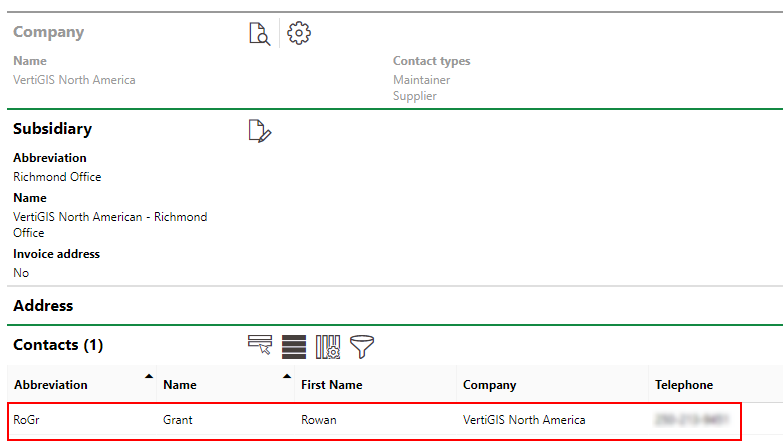Screen dimensions: 783x441
Task: Click the company details view icon
Action: tap(259, 33)
